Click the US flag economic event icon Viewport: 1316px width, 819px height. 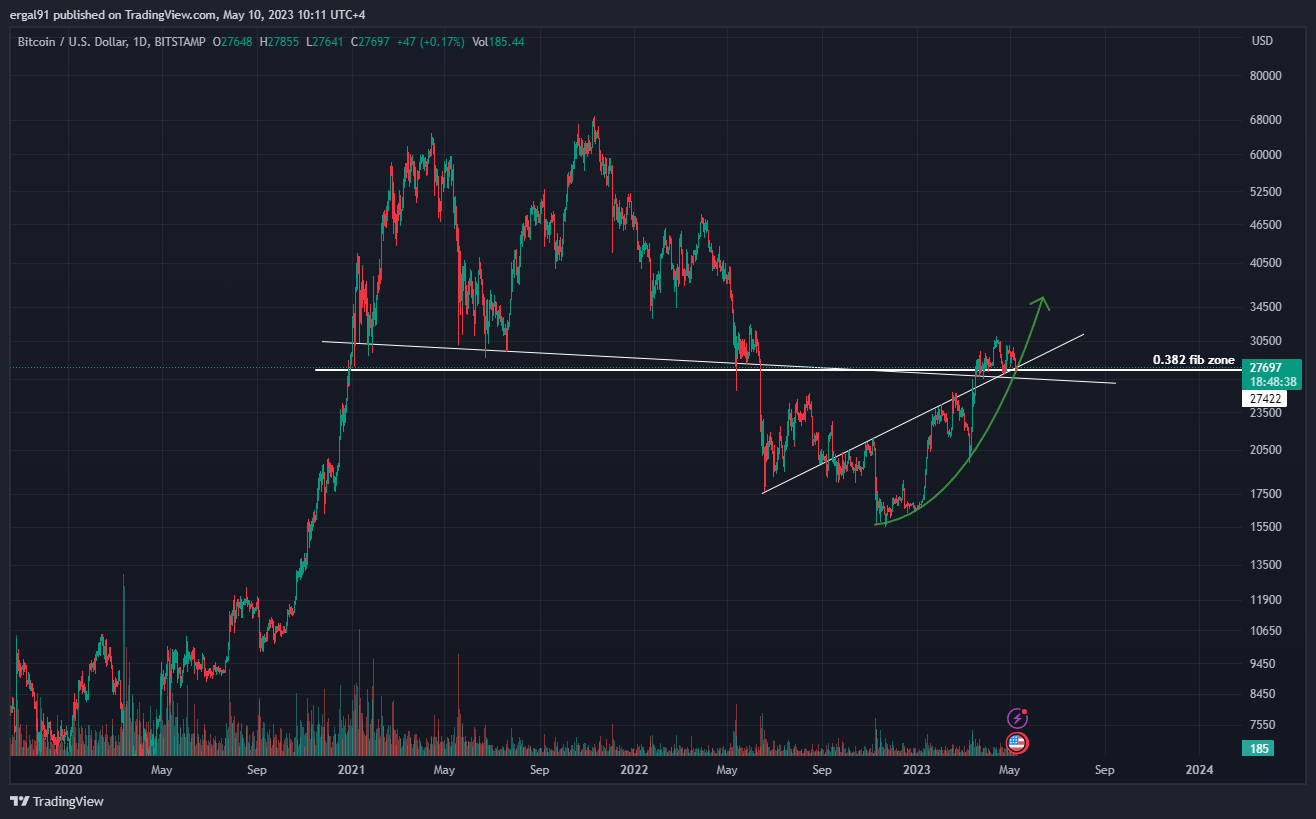pyautogui.click(x=1017, y=743)
